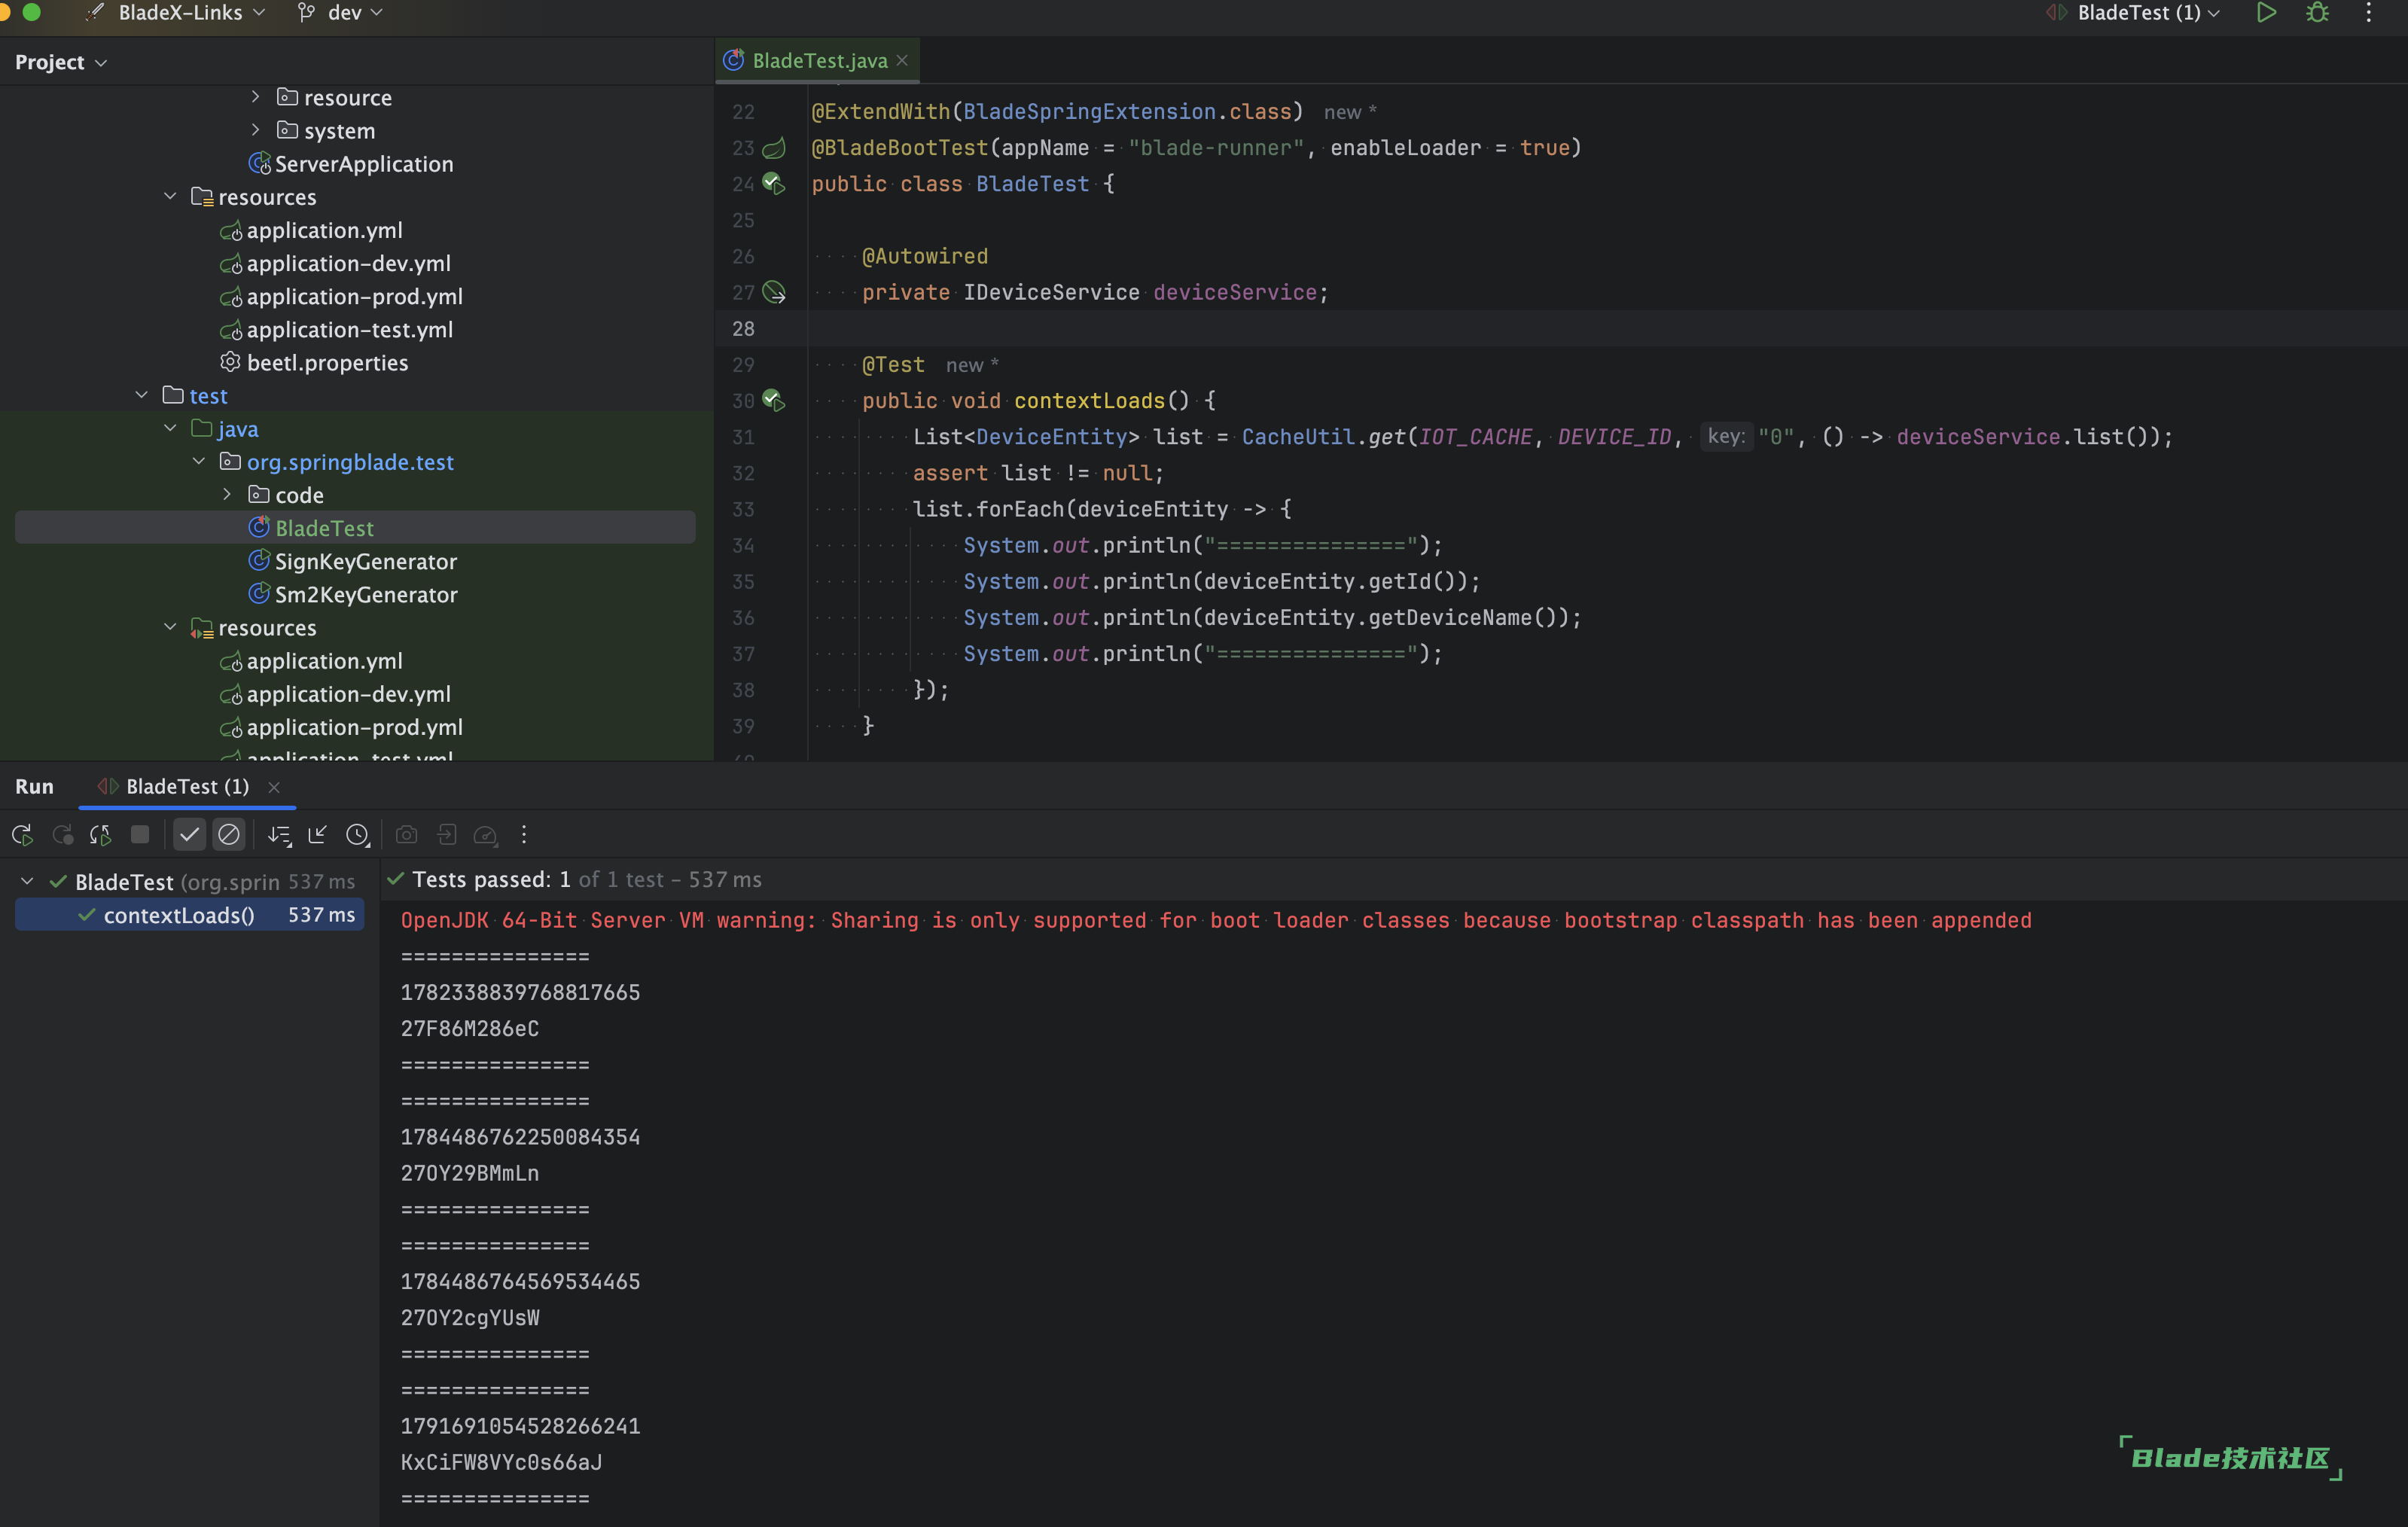Collapse the test folder

tap(142, 395)
